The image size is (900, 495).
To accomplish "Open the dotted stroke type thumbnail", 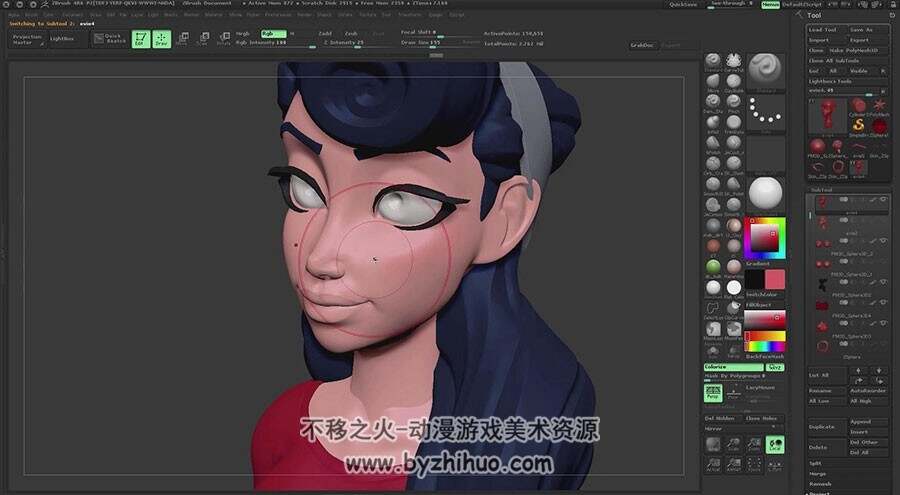I will [766, 114].
